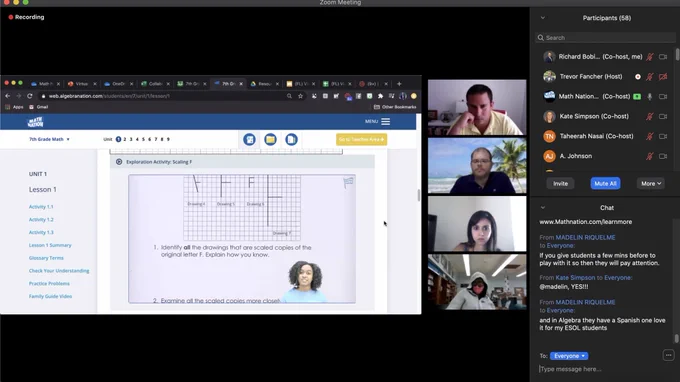The height and width of the screenshot is (382, 680).
Task: Click the yellow folder toolbar icon
Action: pos(270,140)
